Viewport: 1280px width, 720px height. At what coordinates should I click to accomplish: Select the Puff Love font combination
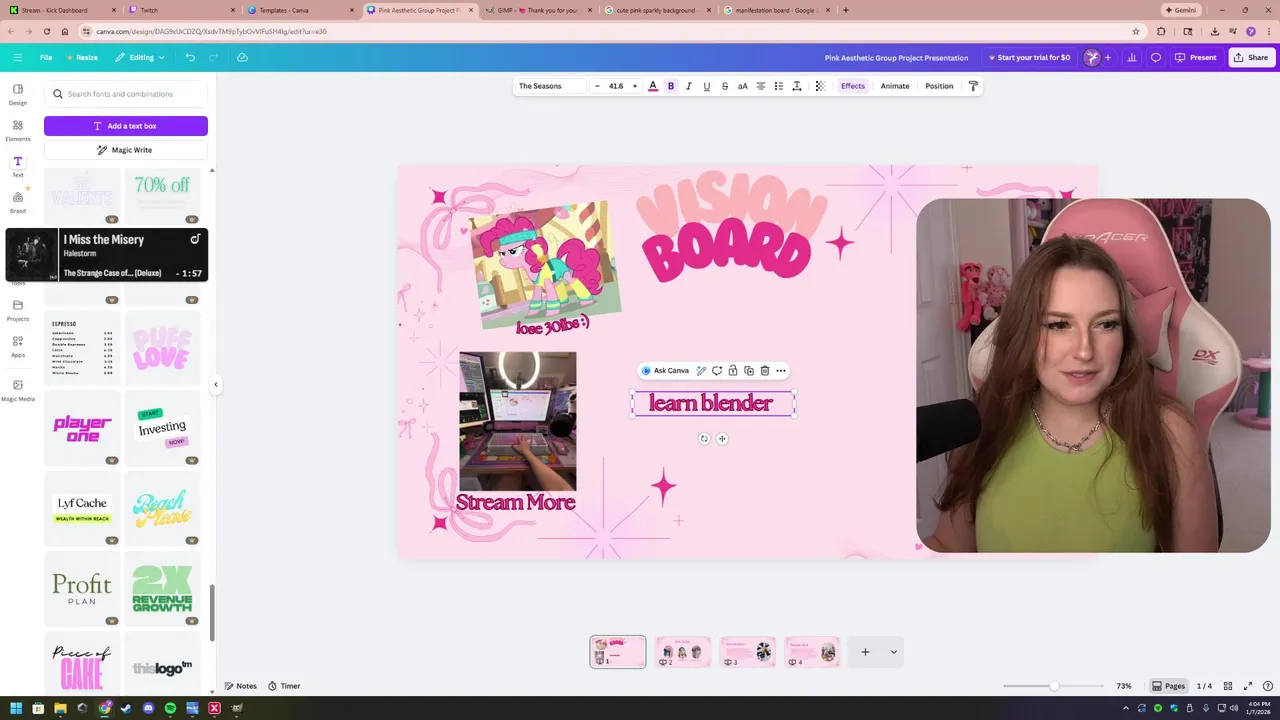pyautogui.click(x=162, y=348)
